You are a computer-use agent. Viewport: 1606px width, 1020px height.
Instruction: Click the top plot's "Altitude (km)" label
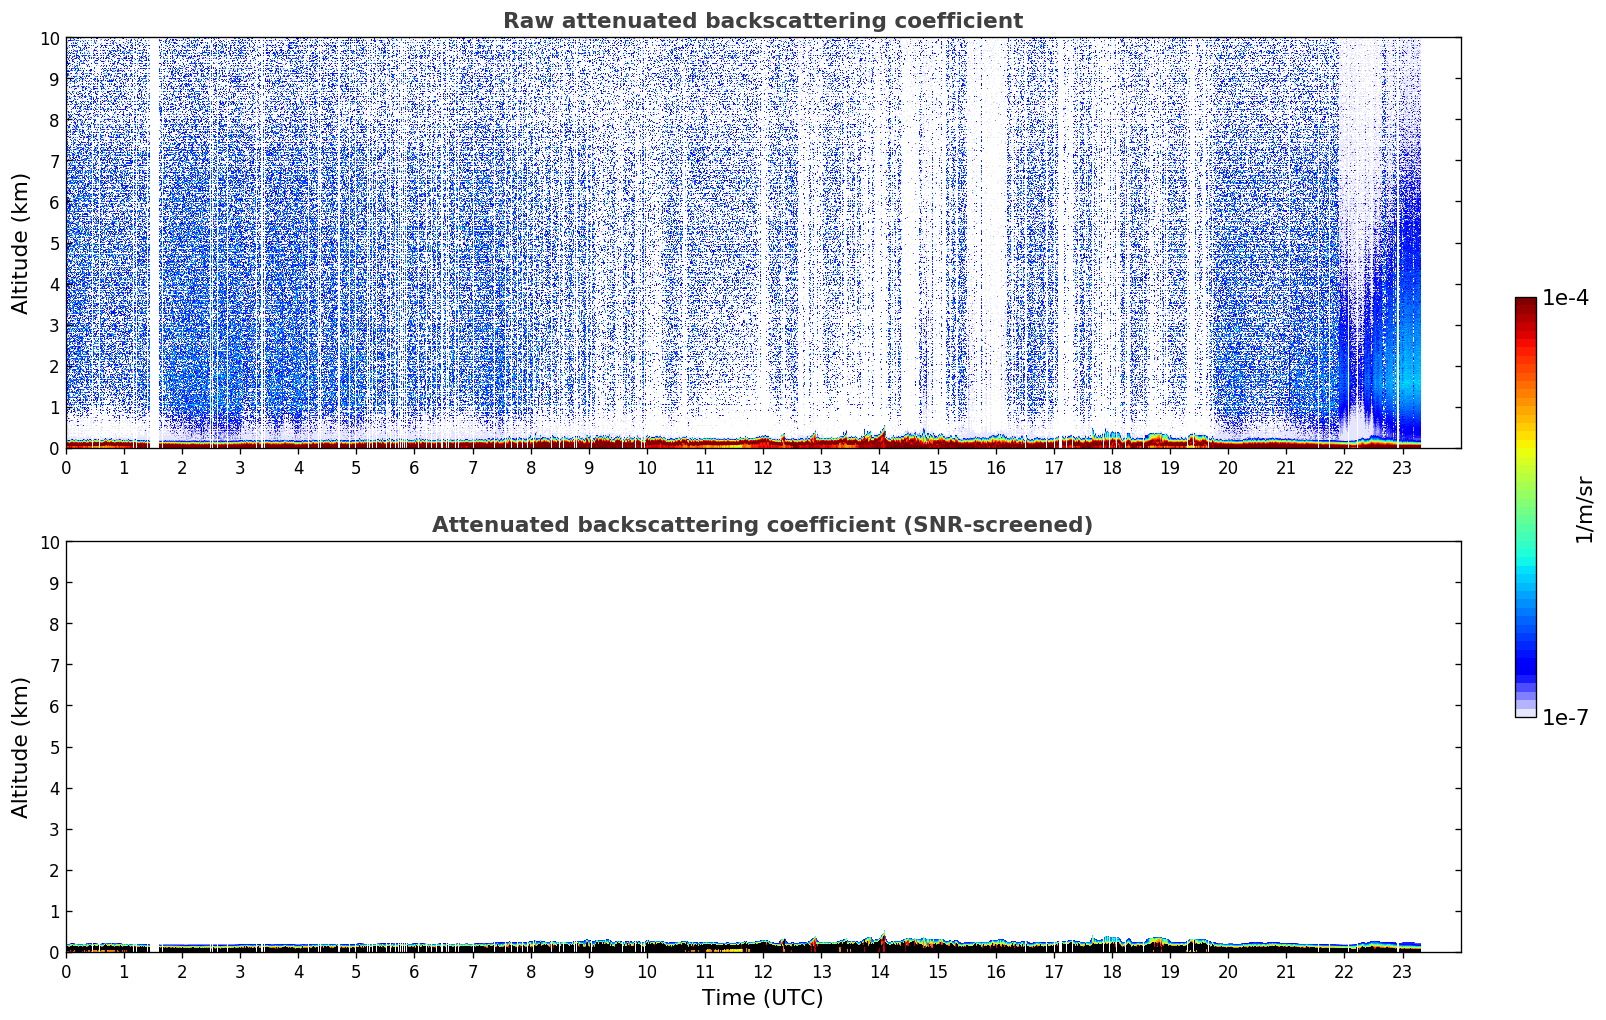pos(21,243)
